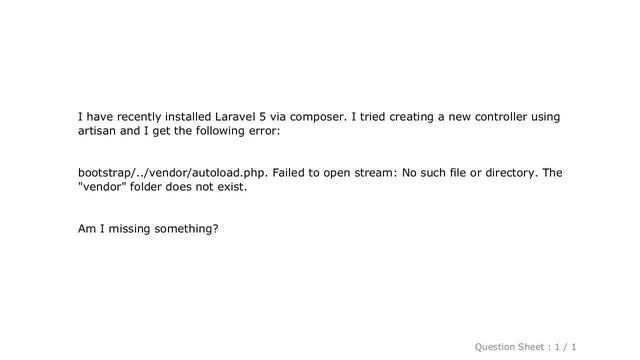Click the word 'using' ending first line

click(545, 118)
